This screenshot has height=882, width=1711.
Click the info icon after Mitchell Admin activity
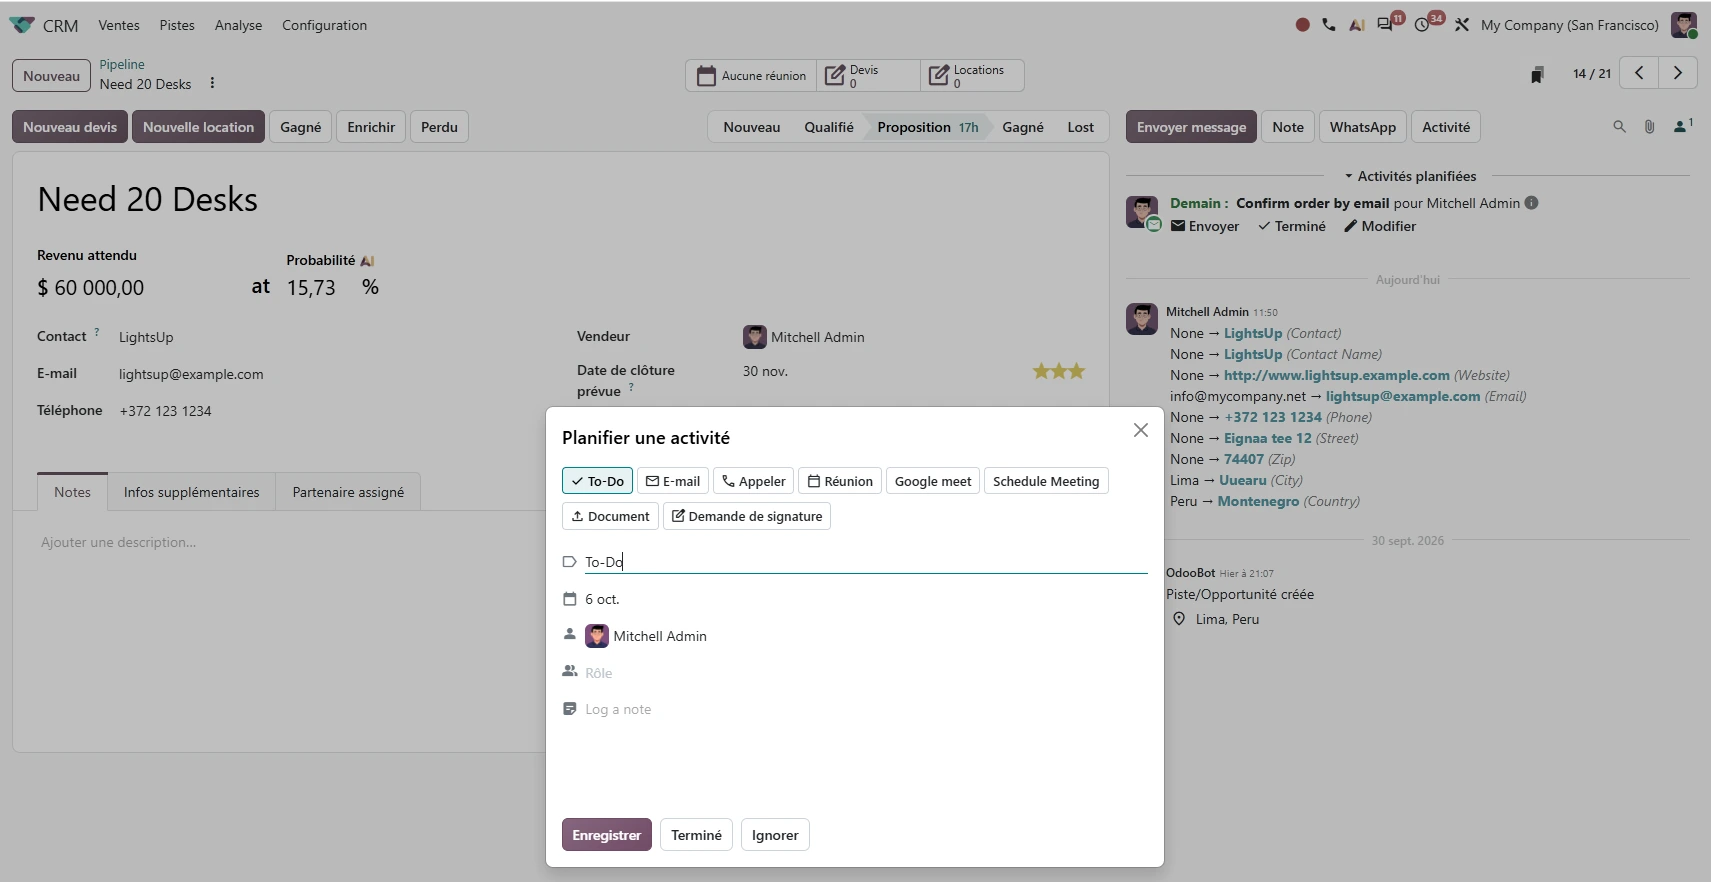tap(1532, 203)
